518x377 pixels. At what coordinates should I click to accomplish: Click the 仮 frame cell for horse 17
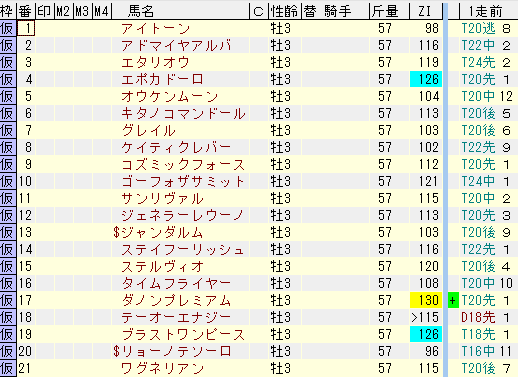8,301
